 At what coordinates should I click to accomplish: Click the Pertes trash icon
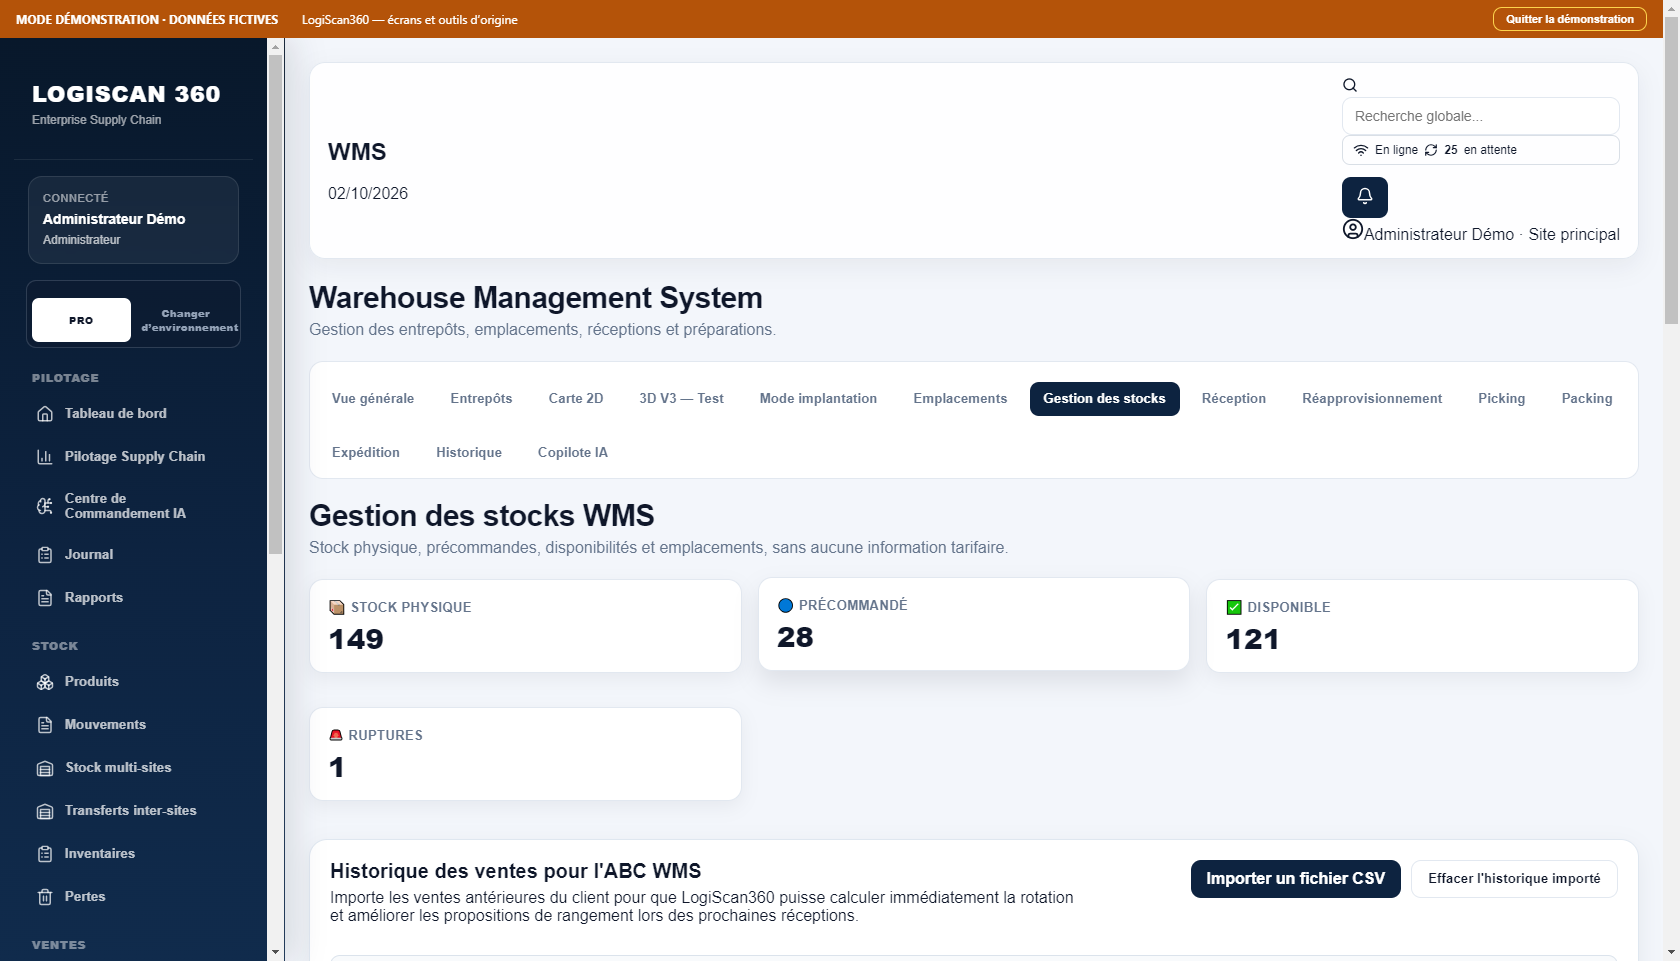(x=45, y=897)
